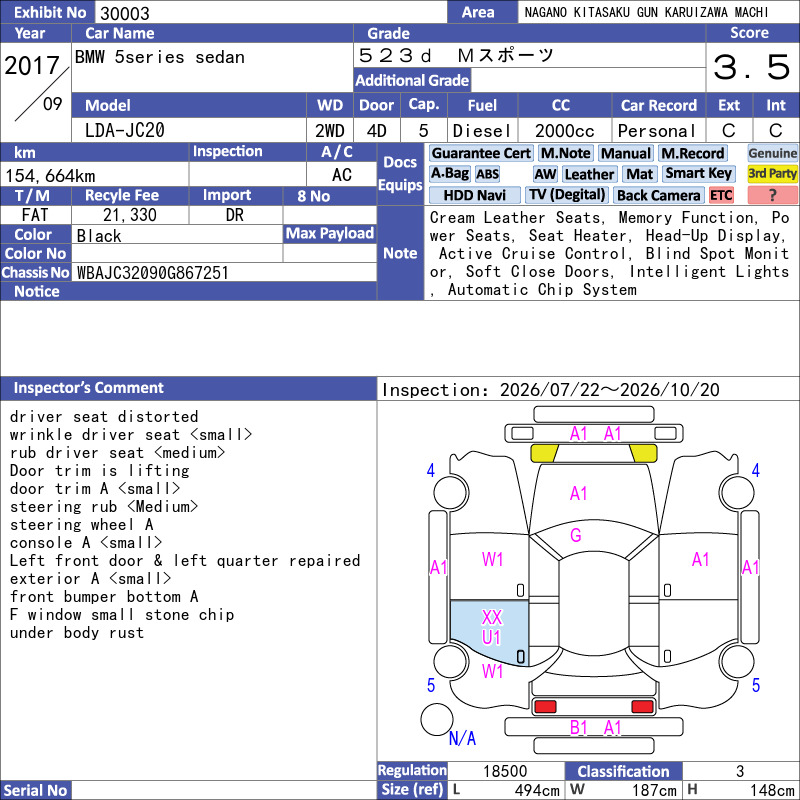Viewport: 800px width, 800px height.
Task: Select the Smart Key equipment badge
Action: pos(699,174)
